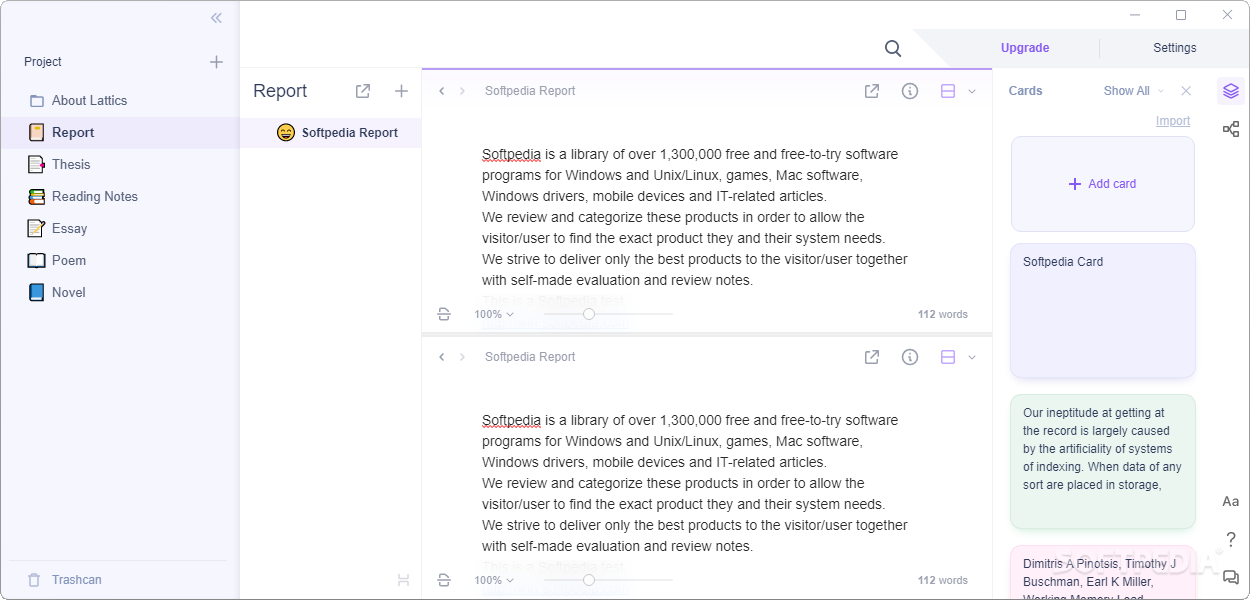
Task: Open the top editor's 100% zoom dropdown
Action: tap(494, 314)
